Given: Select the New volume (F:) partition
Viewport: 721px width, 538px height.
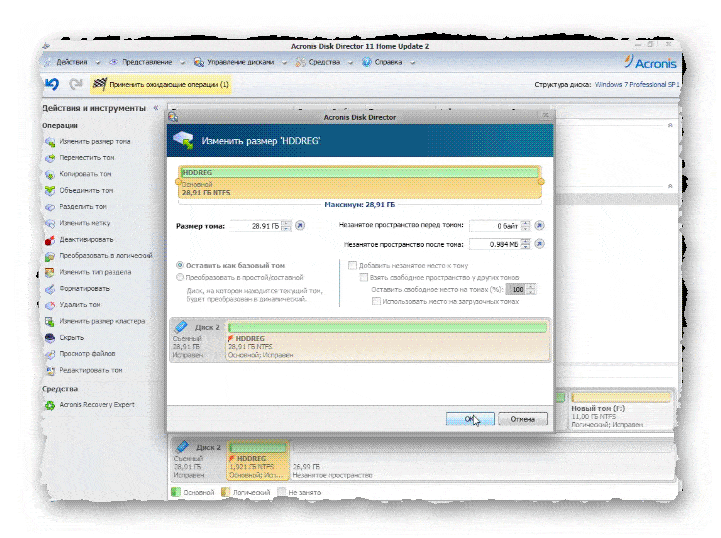Looking at the screenshot, I should [x=621, y=411].
